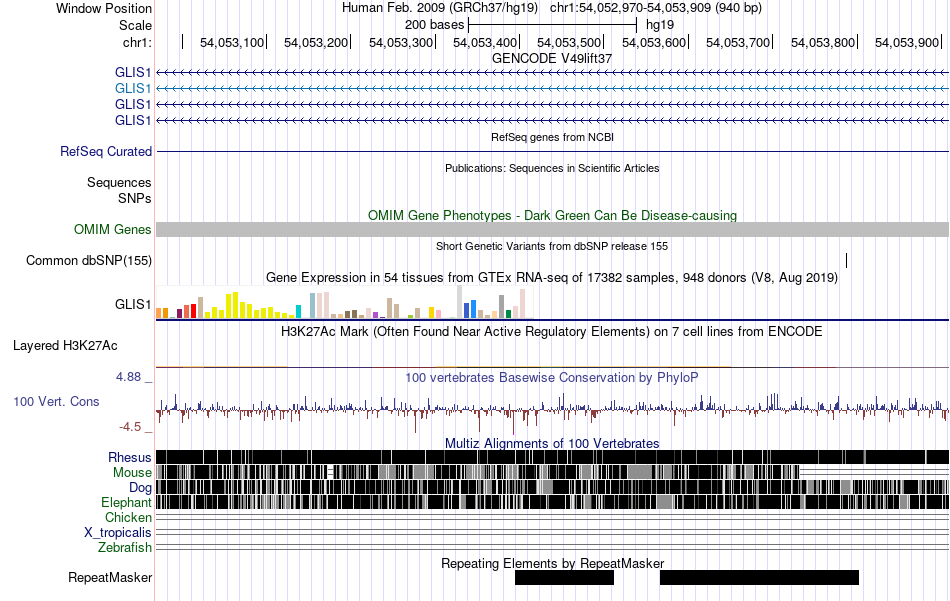The height and width of the screenshot is (601, 950).
Task: Click the RefSeq genes from NCBI title
Action: coord(552,138)
